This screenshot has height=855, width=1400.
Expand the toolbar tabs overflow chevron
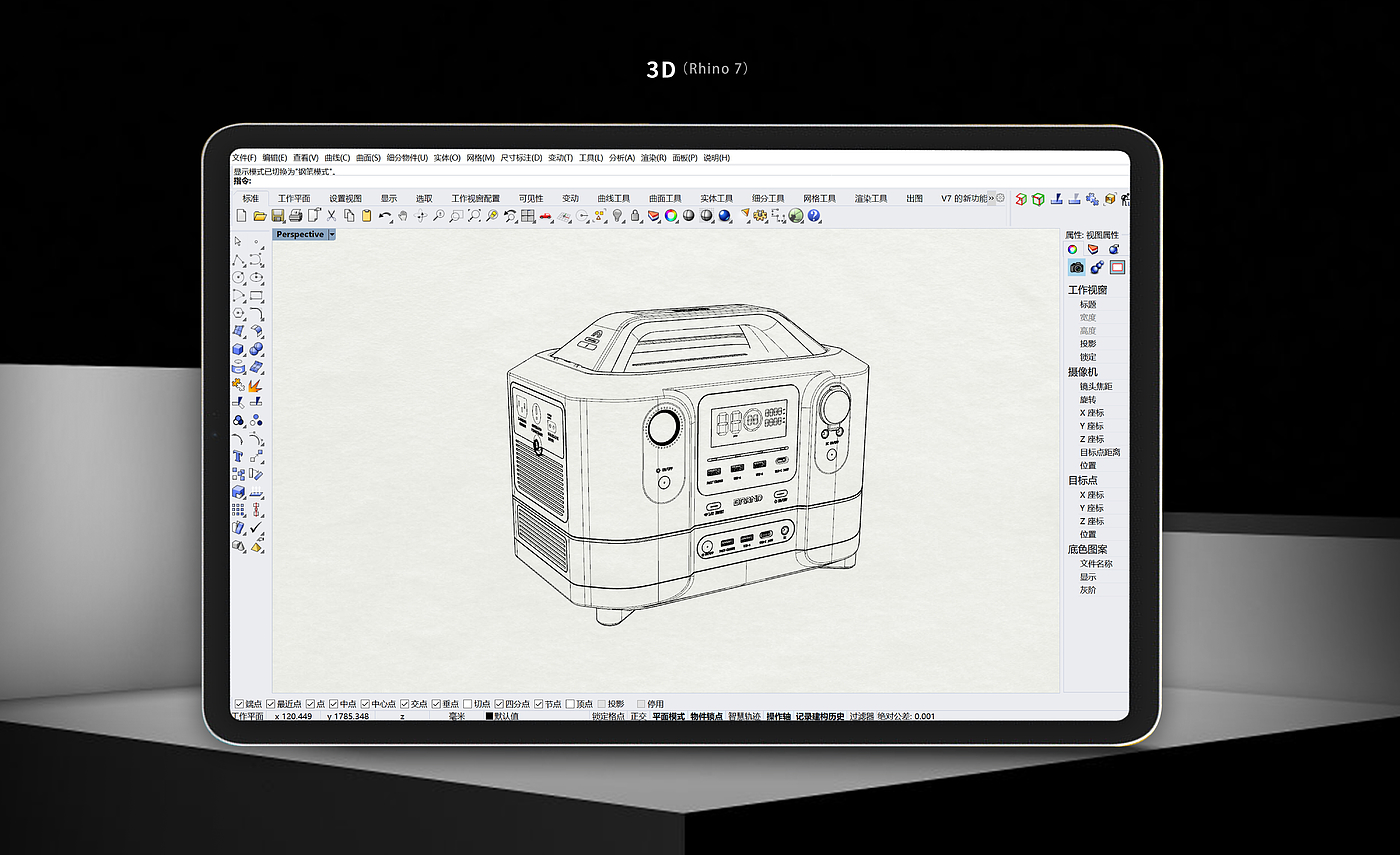[x=991, y=198]
